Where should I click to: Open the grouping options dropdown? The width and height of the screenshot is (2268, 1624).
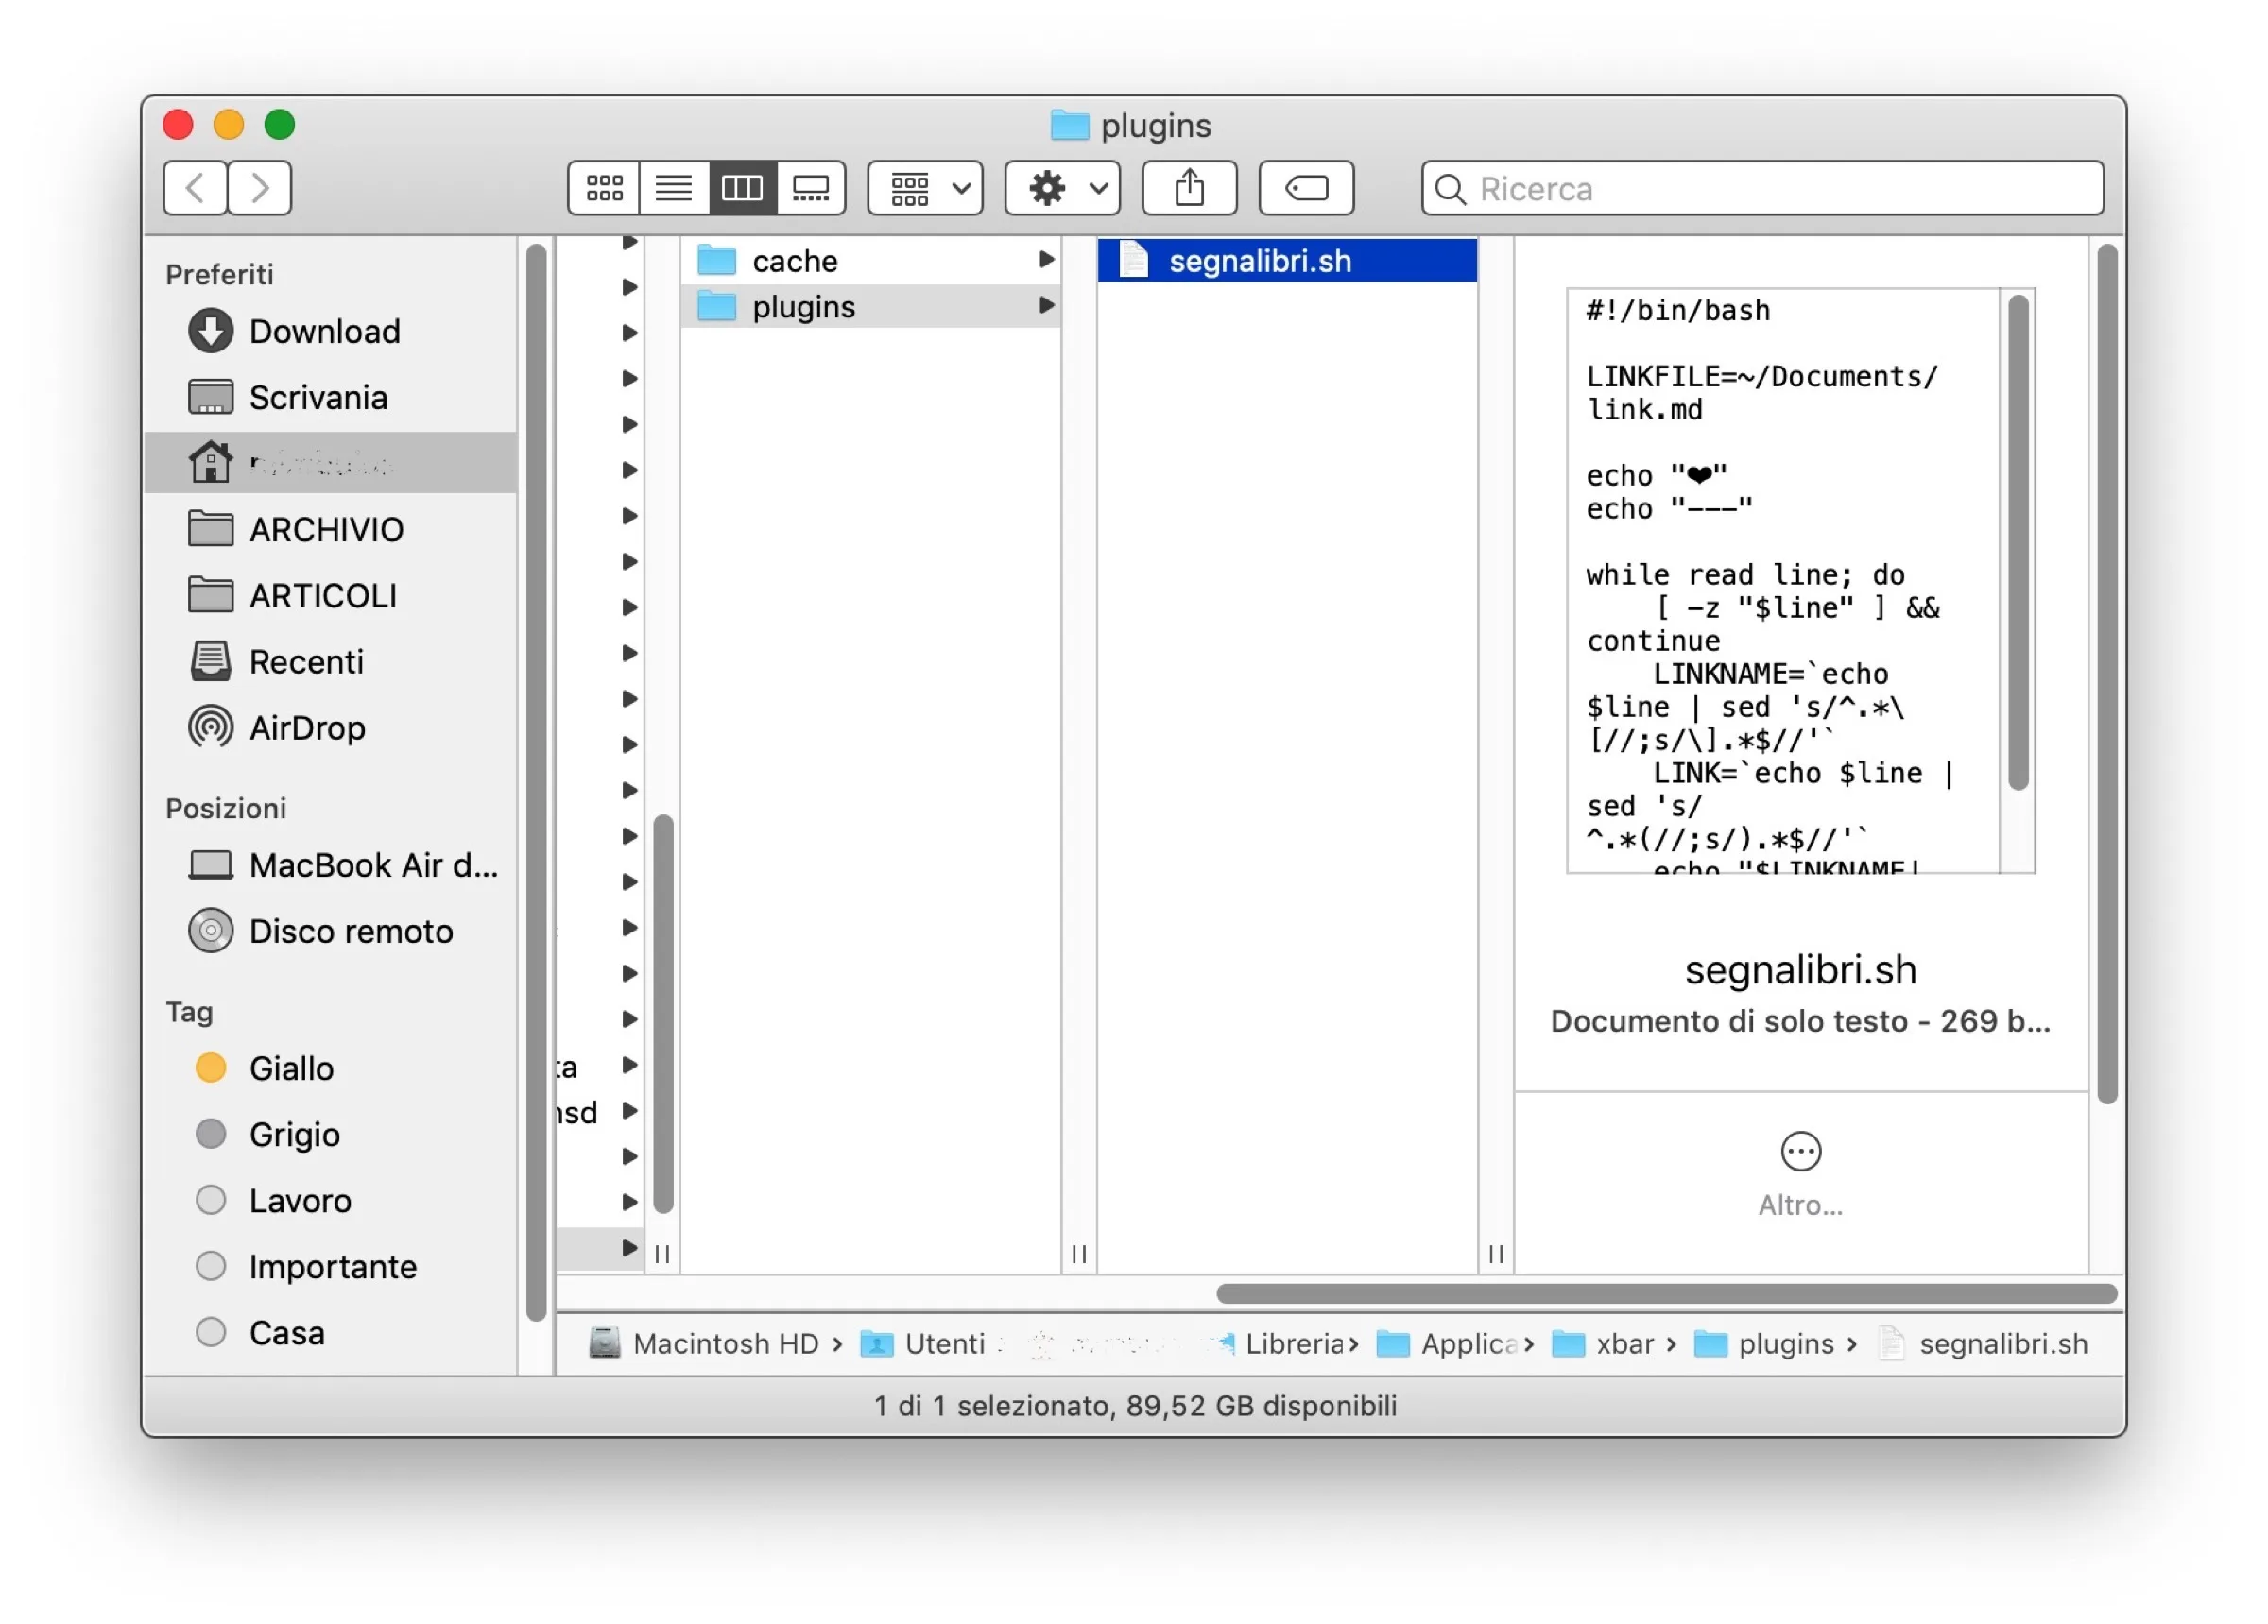923,188
